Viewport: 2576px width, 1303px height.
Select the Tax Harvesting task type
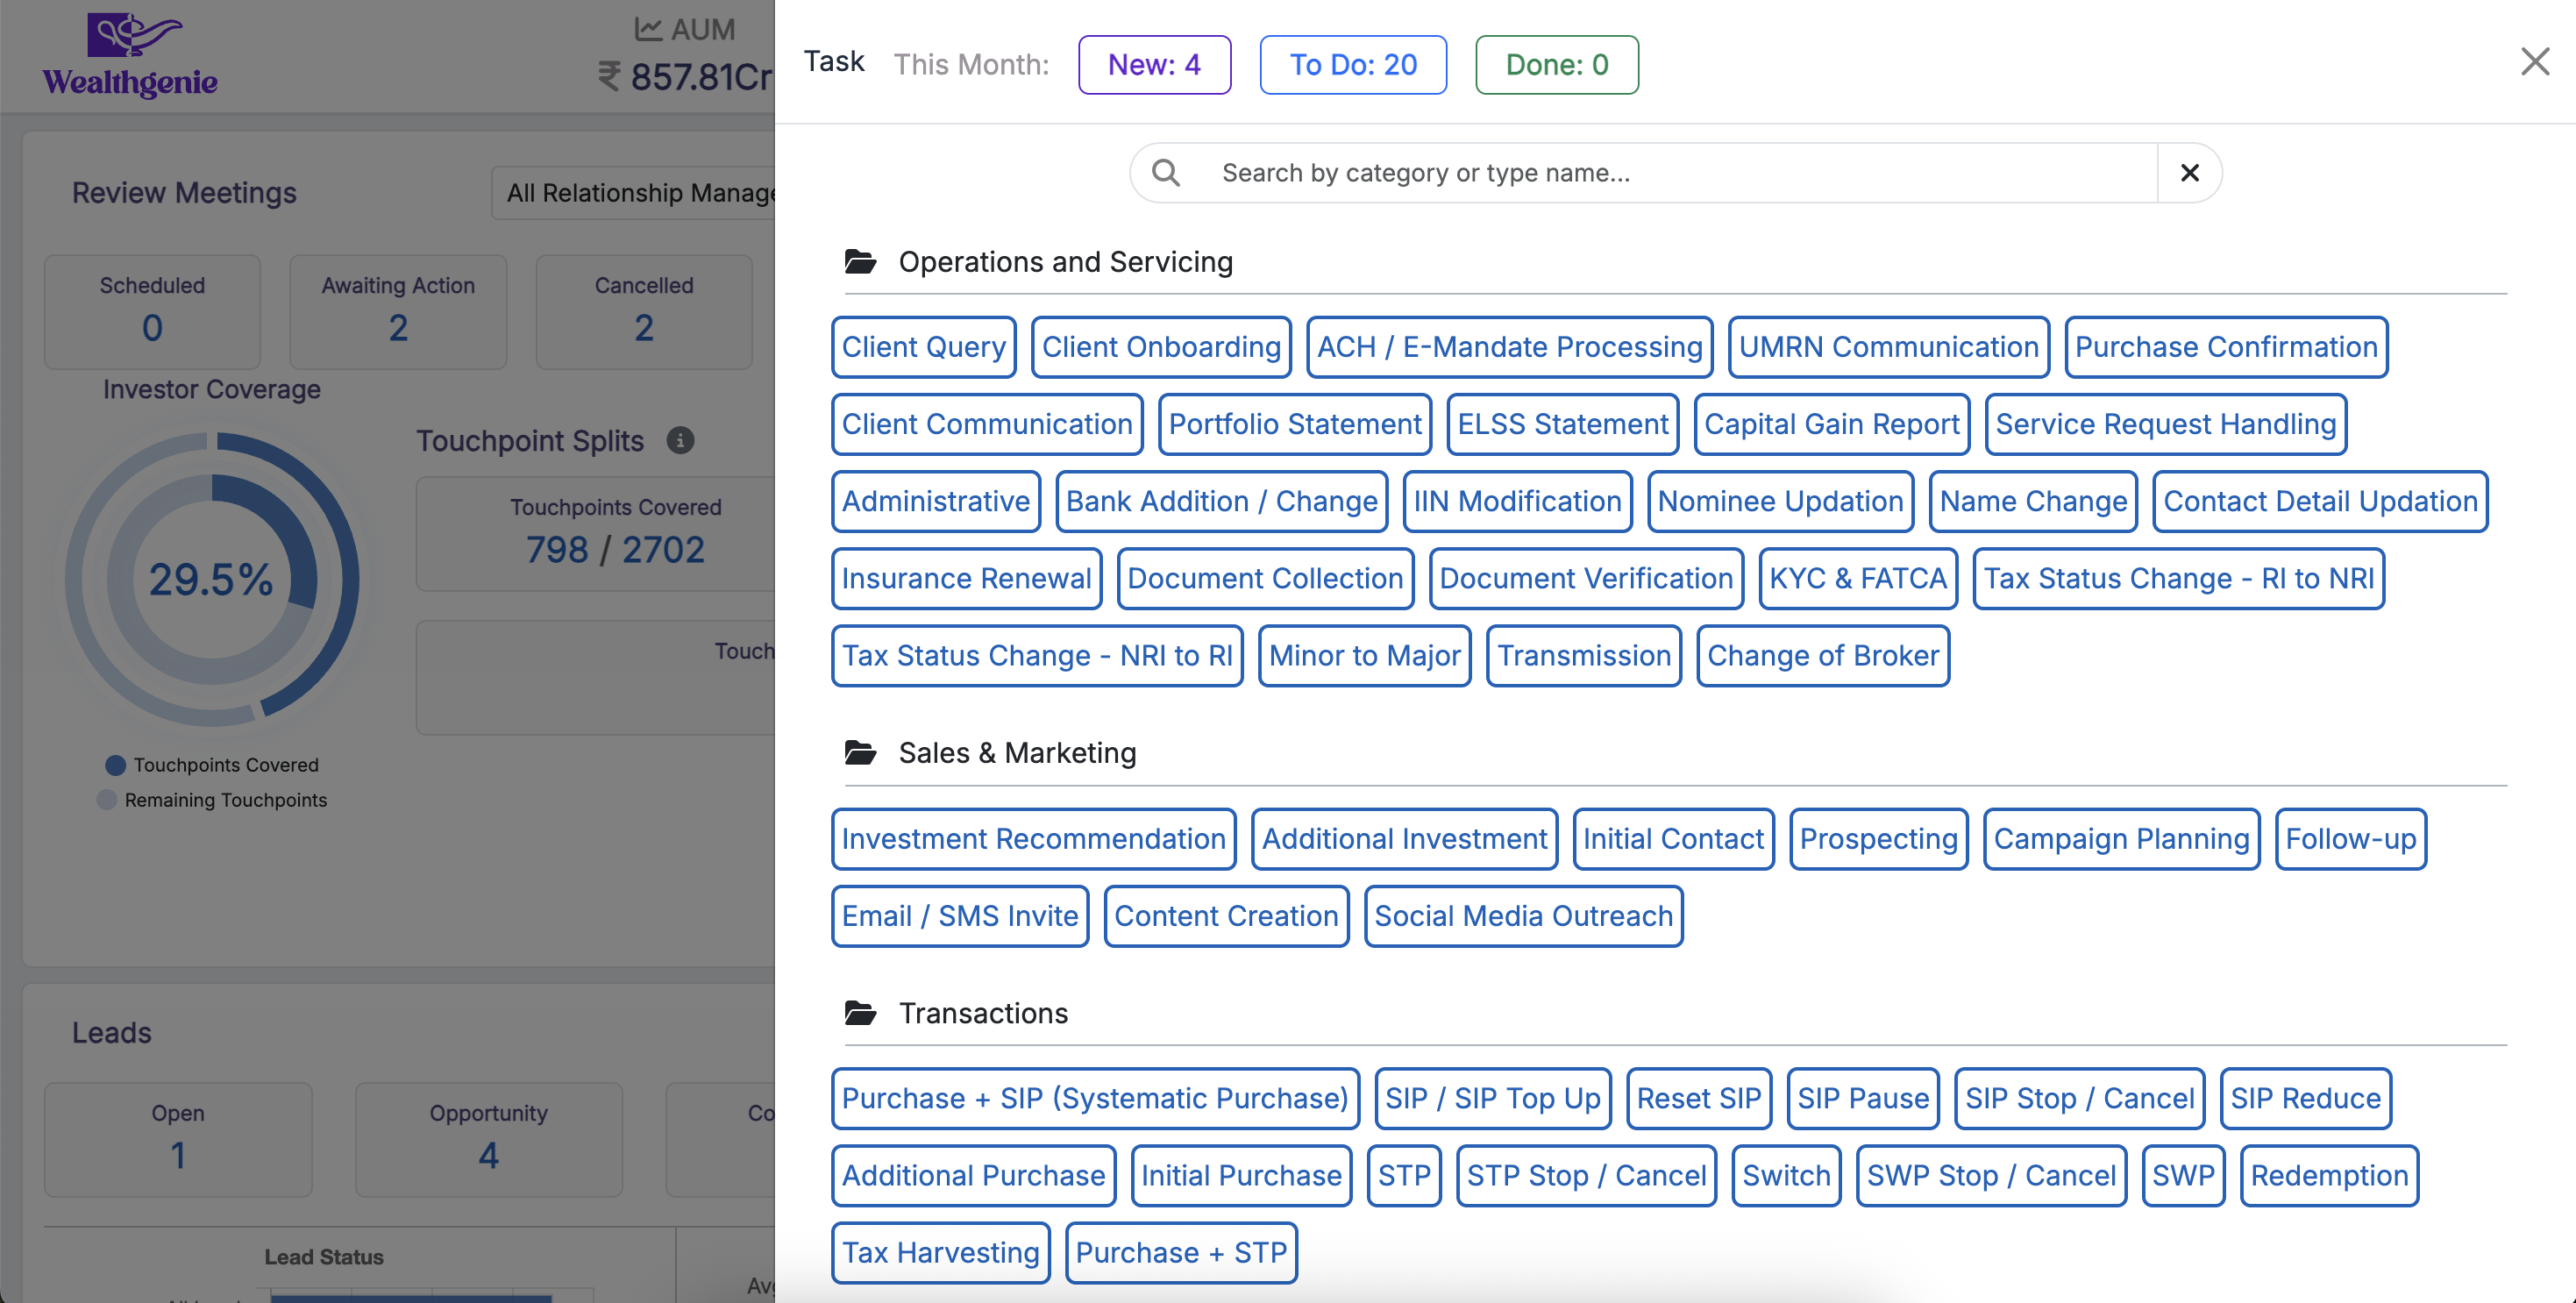point(940,1252)
